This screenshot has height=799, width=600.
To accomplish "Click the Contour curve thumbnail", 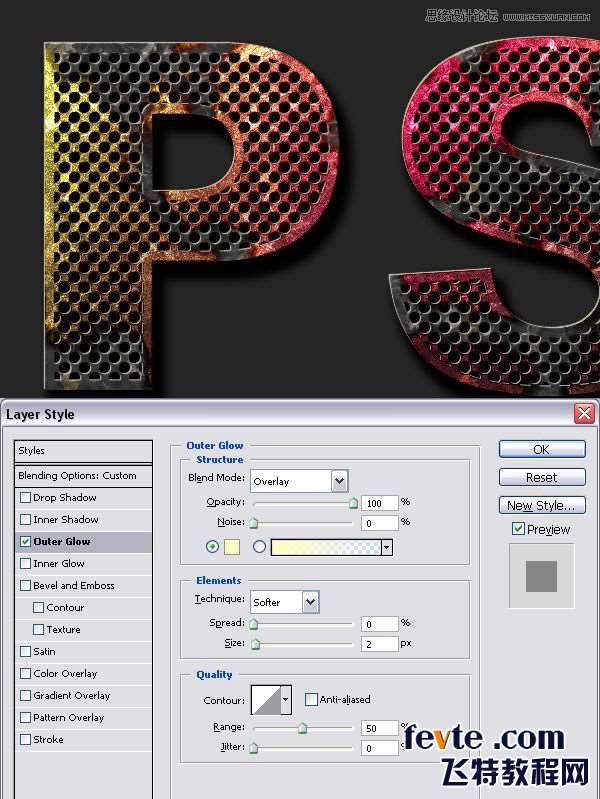I will coord(267,700).
